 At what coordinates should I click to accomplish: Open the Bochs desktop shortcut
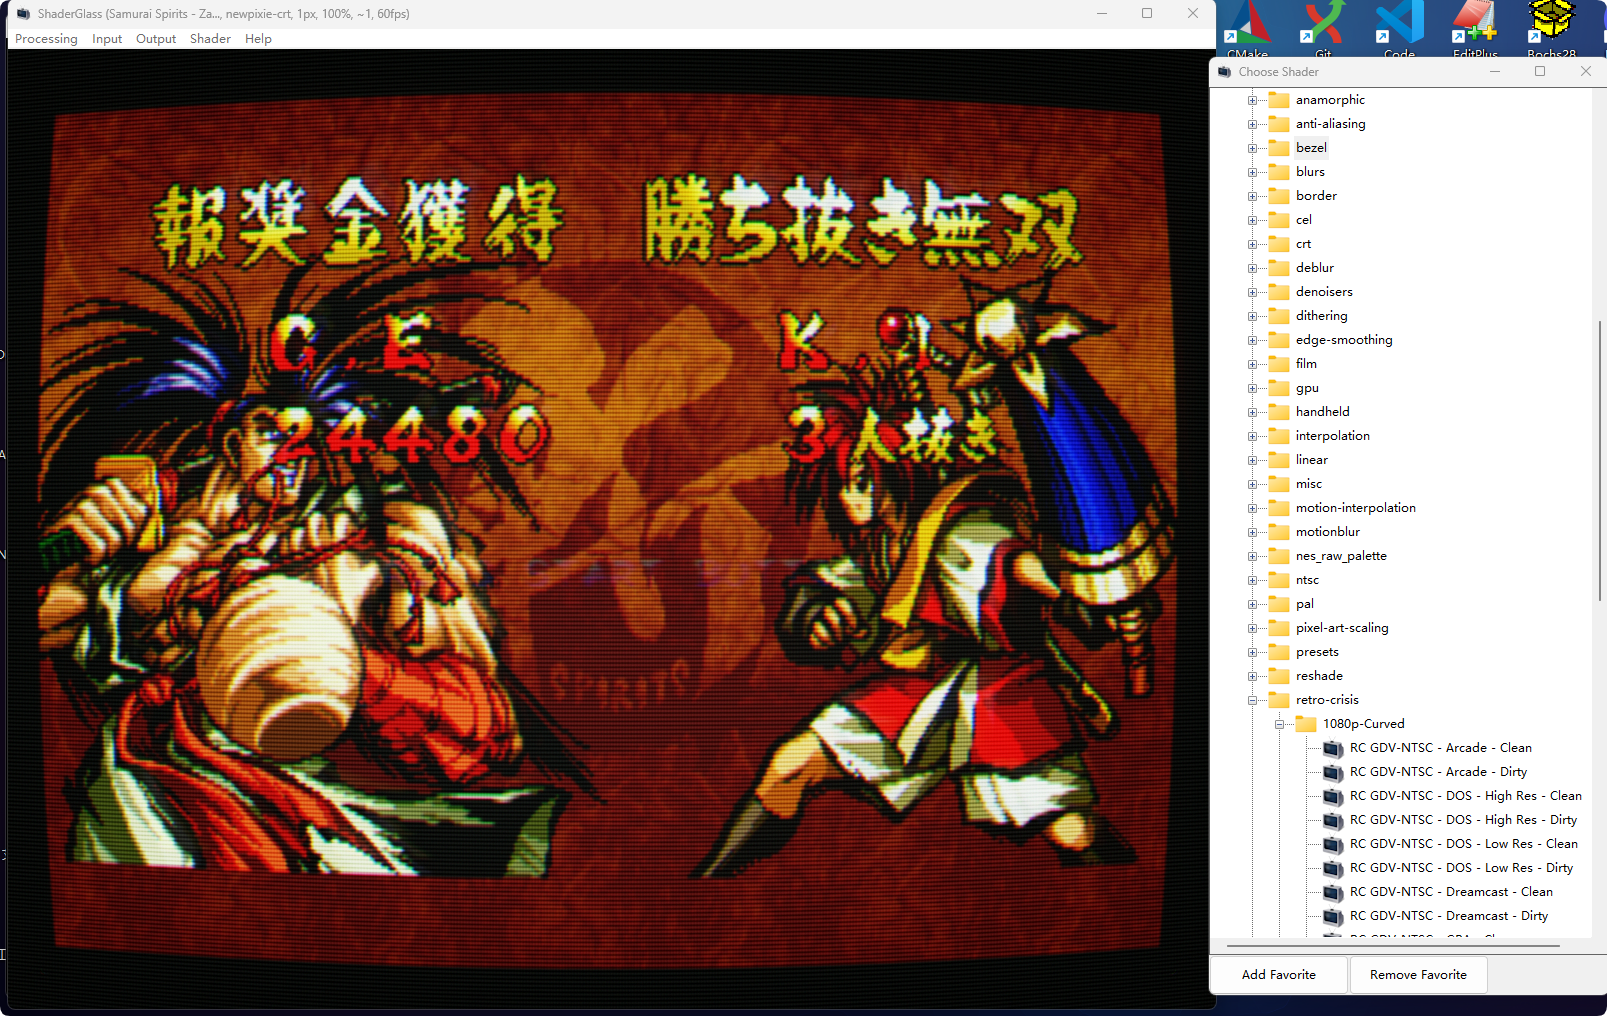[x=1551, y=28]
